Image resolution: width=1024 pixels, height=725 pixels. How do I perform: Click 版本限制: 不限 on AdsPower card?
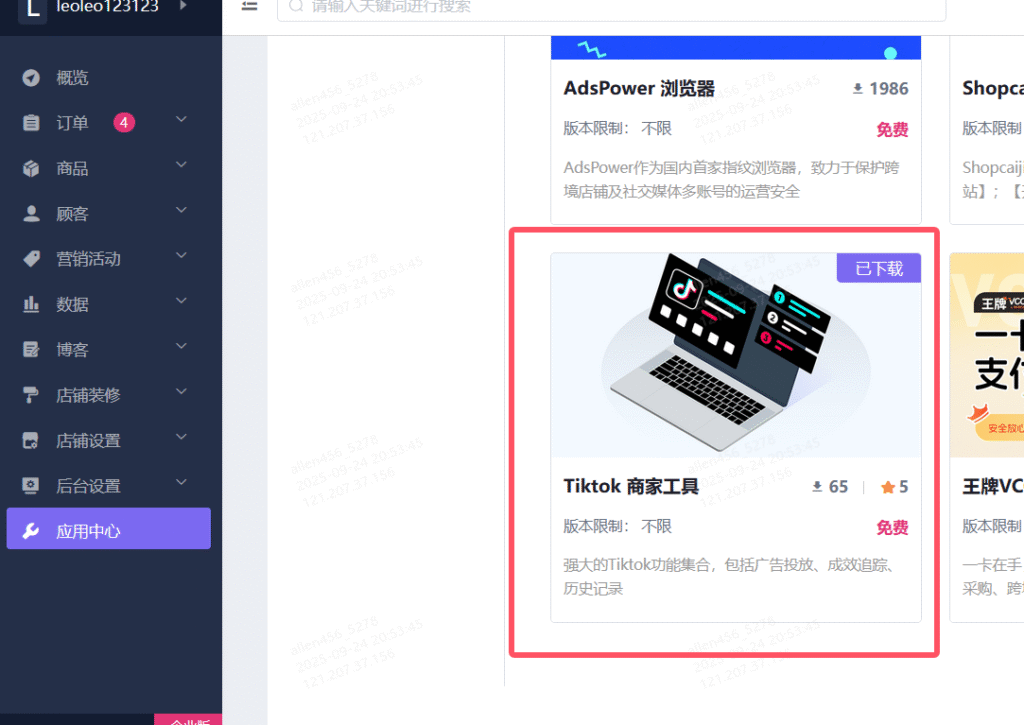(617, 129)
